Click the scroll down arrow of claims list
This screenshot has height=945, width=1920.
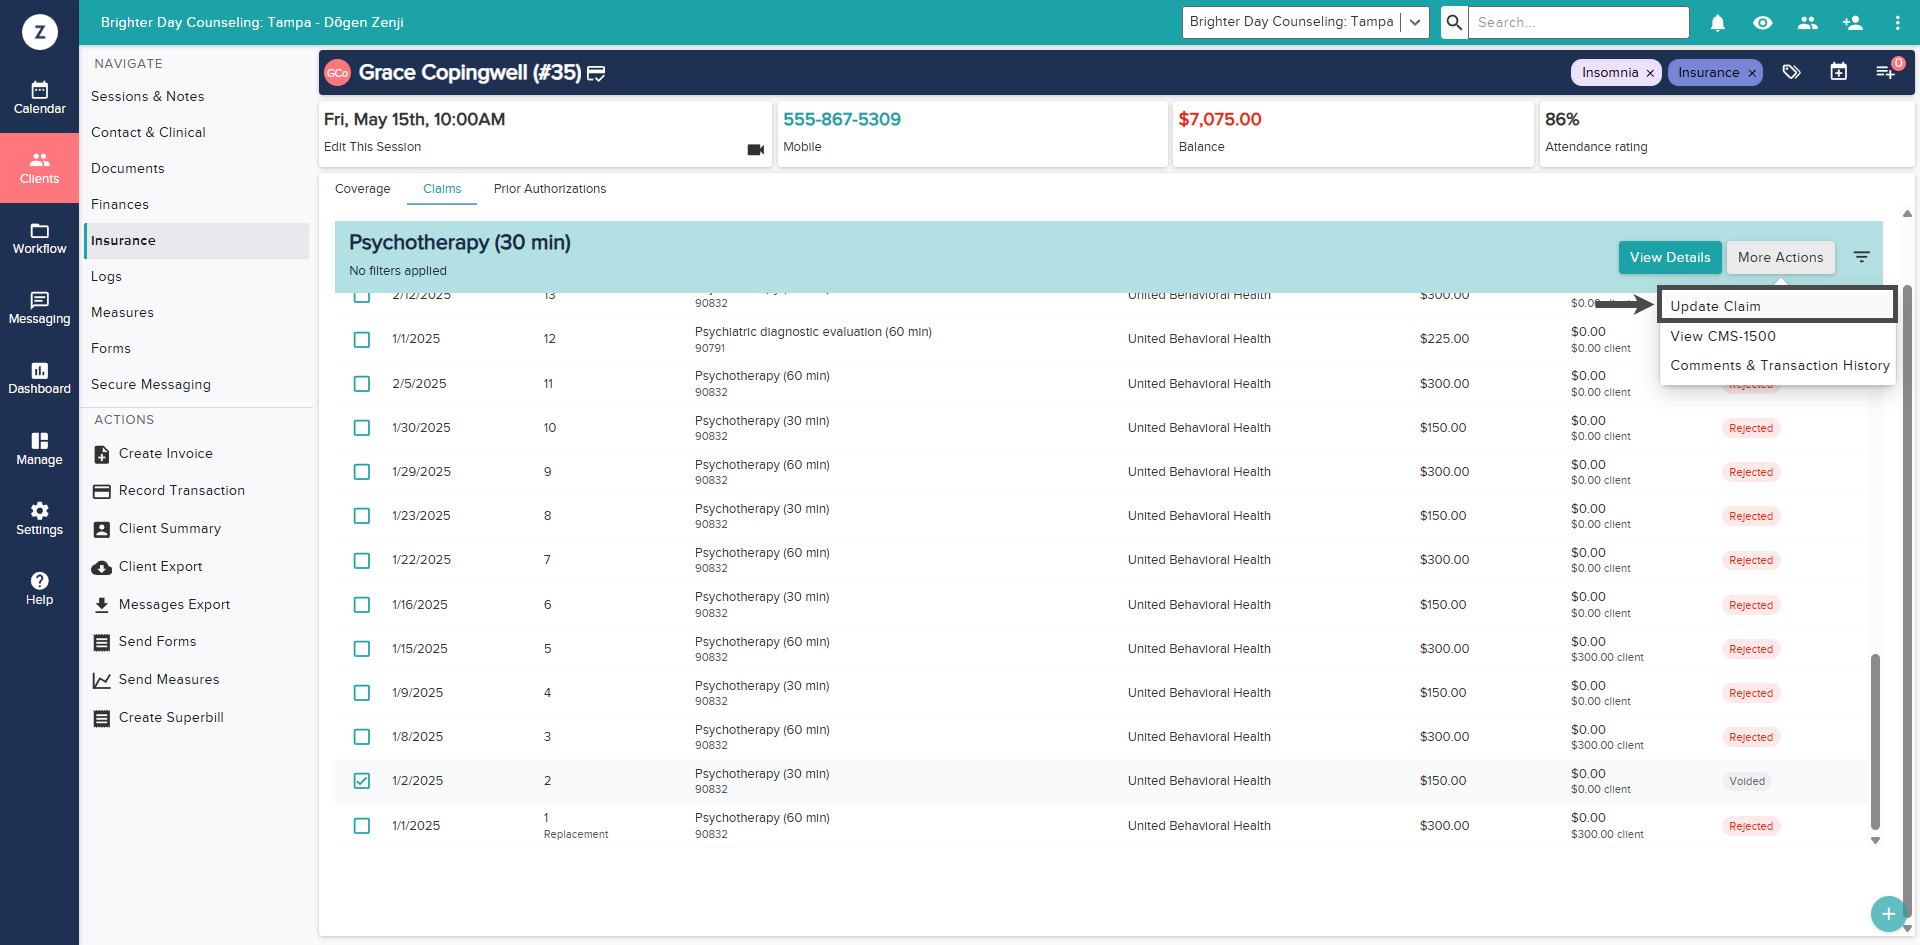(1875, 841)
